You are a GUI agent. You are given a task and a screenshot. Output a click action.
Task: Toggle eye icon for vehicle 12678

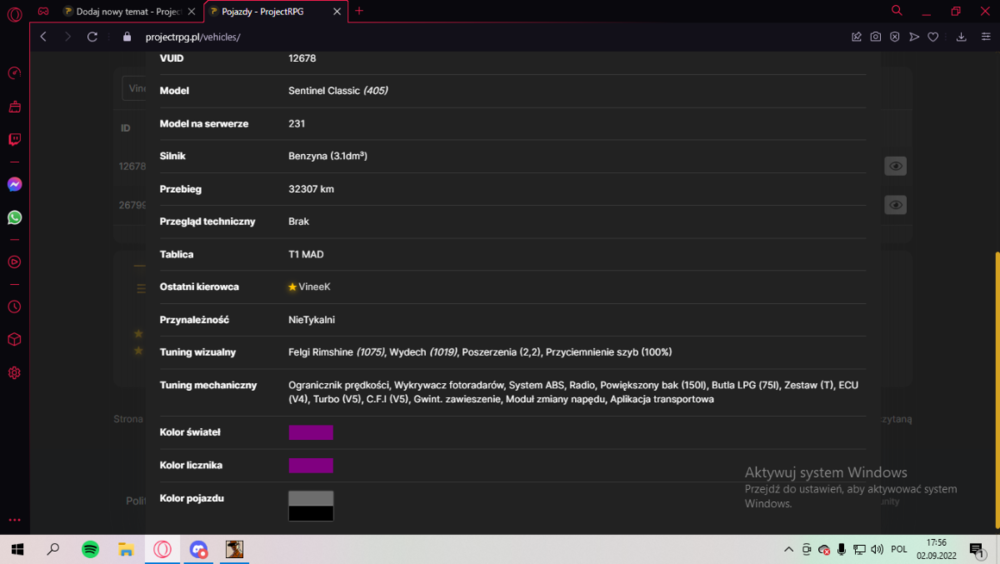(895, 166)
